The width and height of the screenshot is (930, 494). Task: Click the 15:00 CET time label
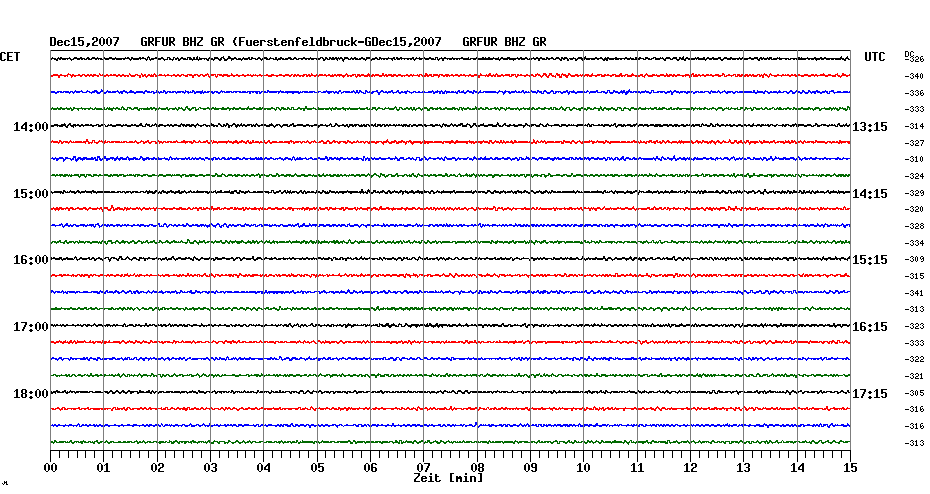pos(31,194)
